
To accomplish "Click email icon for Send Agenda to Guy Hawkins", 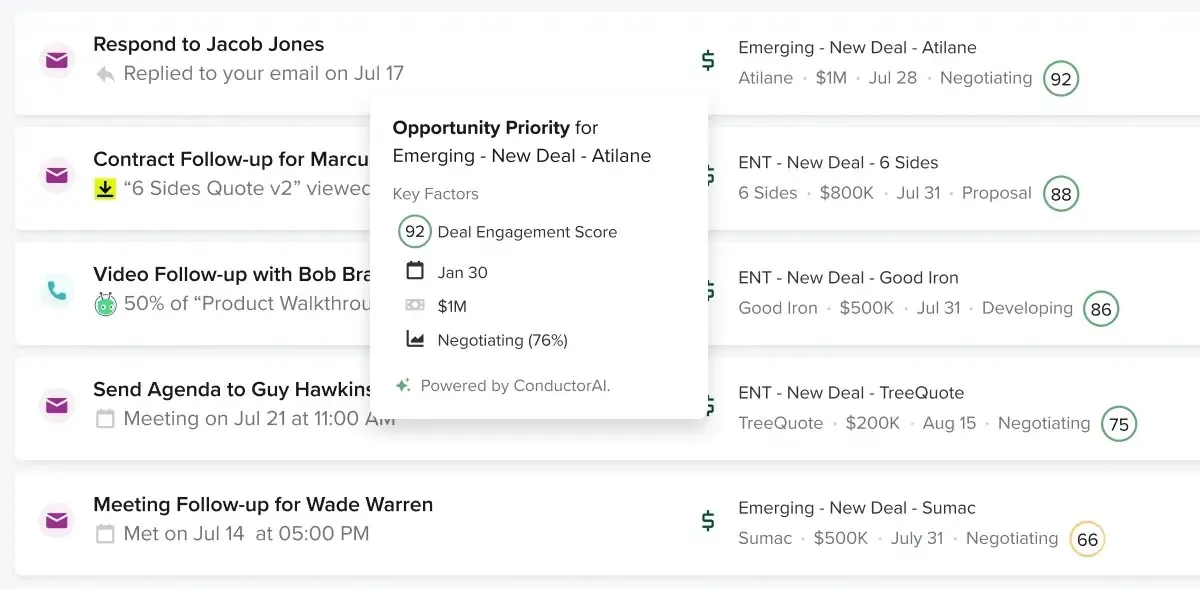I will [57, 405].
